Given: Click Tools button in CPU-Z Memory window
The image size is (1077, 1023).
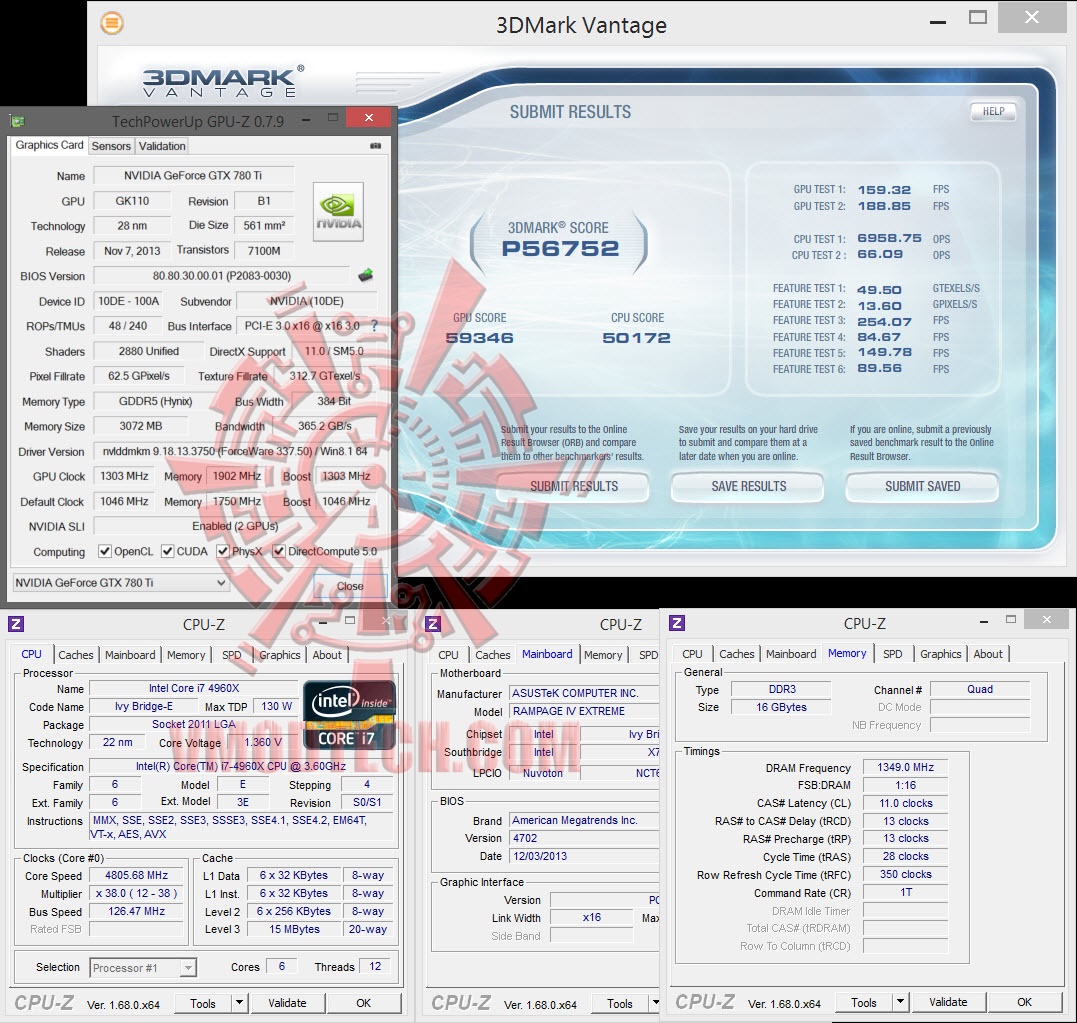Looking at the screenshot, I should pyautogui.click(x=863, y=1002).
